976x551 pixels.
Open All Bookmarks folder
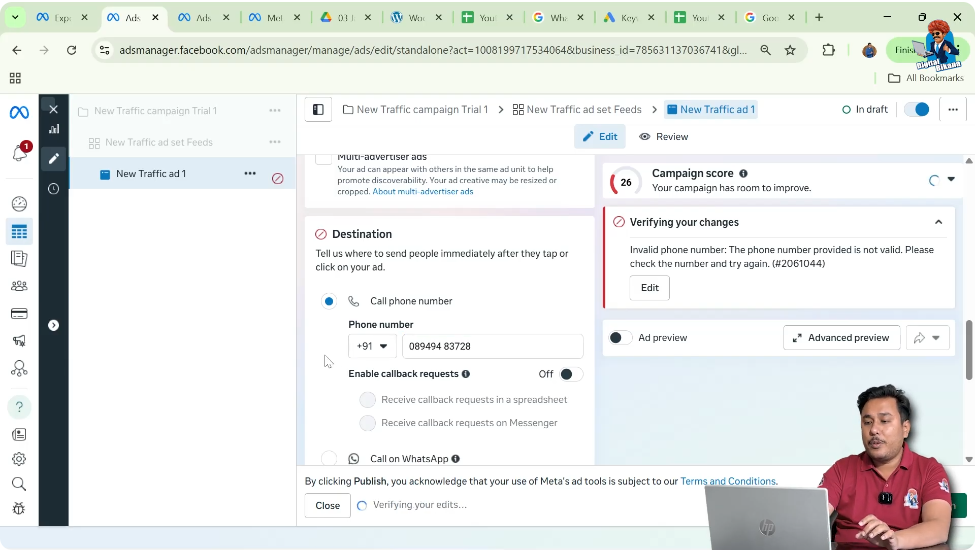[926, 78]
